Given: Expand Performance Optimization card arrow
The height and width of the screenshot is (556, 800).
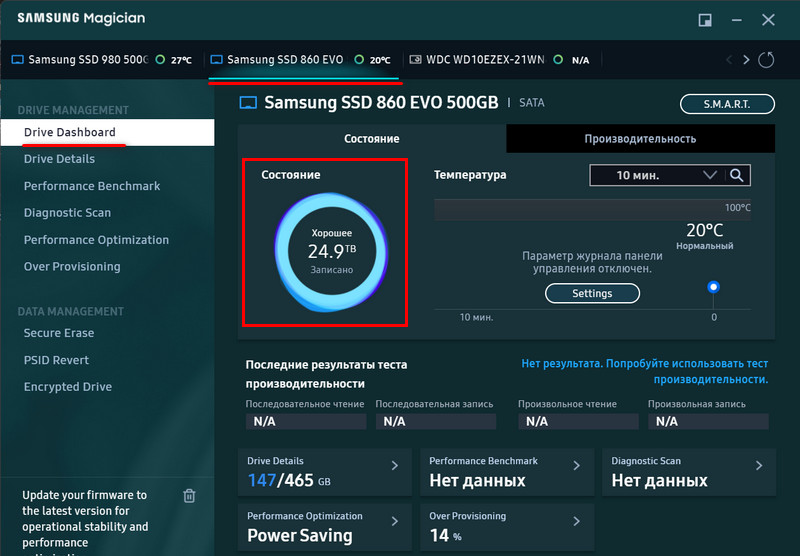Looking at the screenshot, I should click(x=395, y=521).
